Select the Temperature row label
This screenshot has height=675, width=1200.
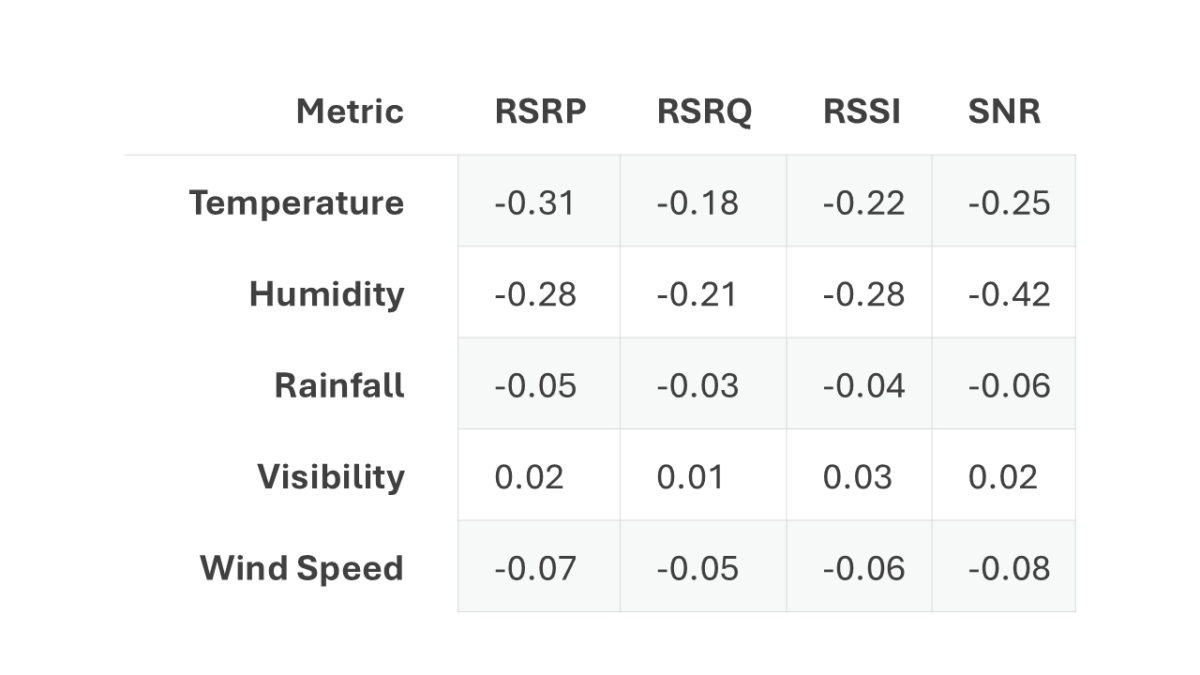coord(297,203)
